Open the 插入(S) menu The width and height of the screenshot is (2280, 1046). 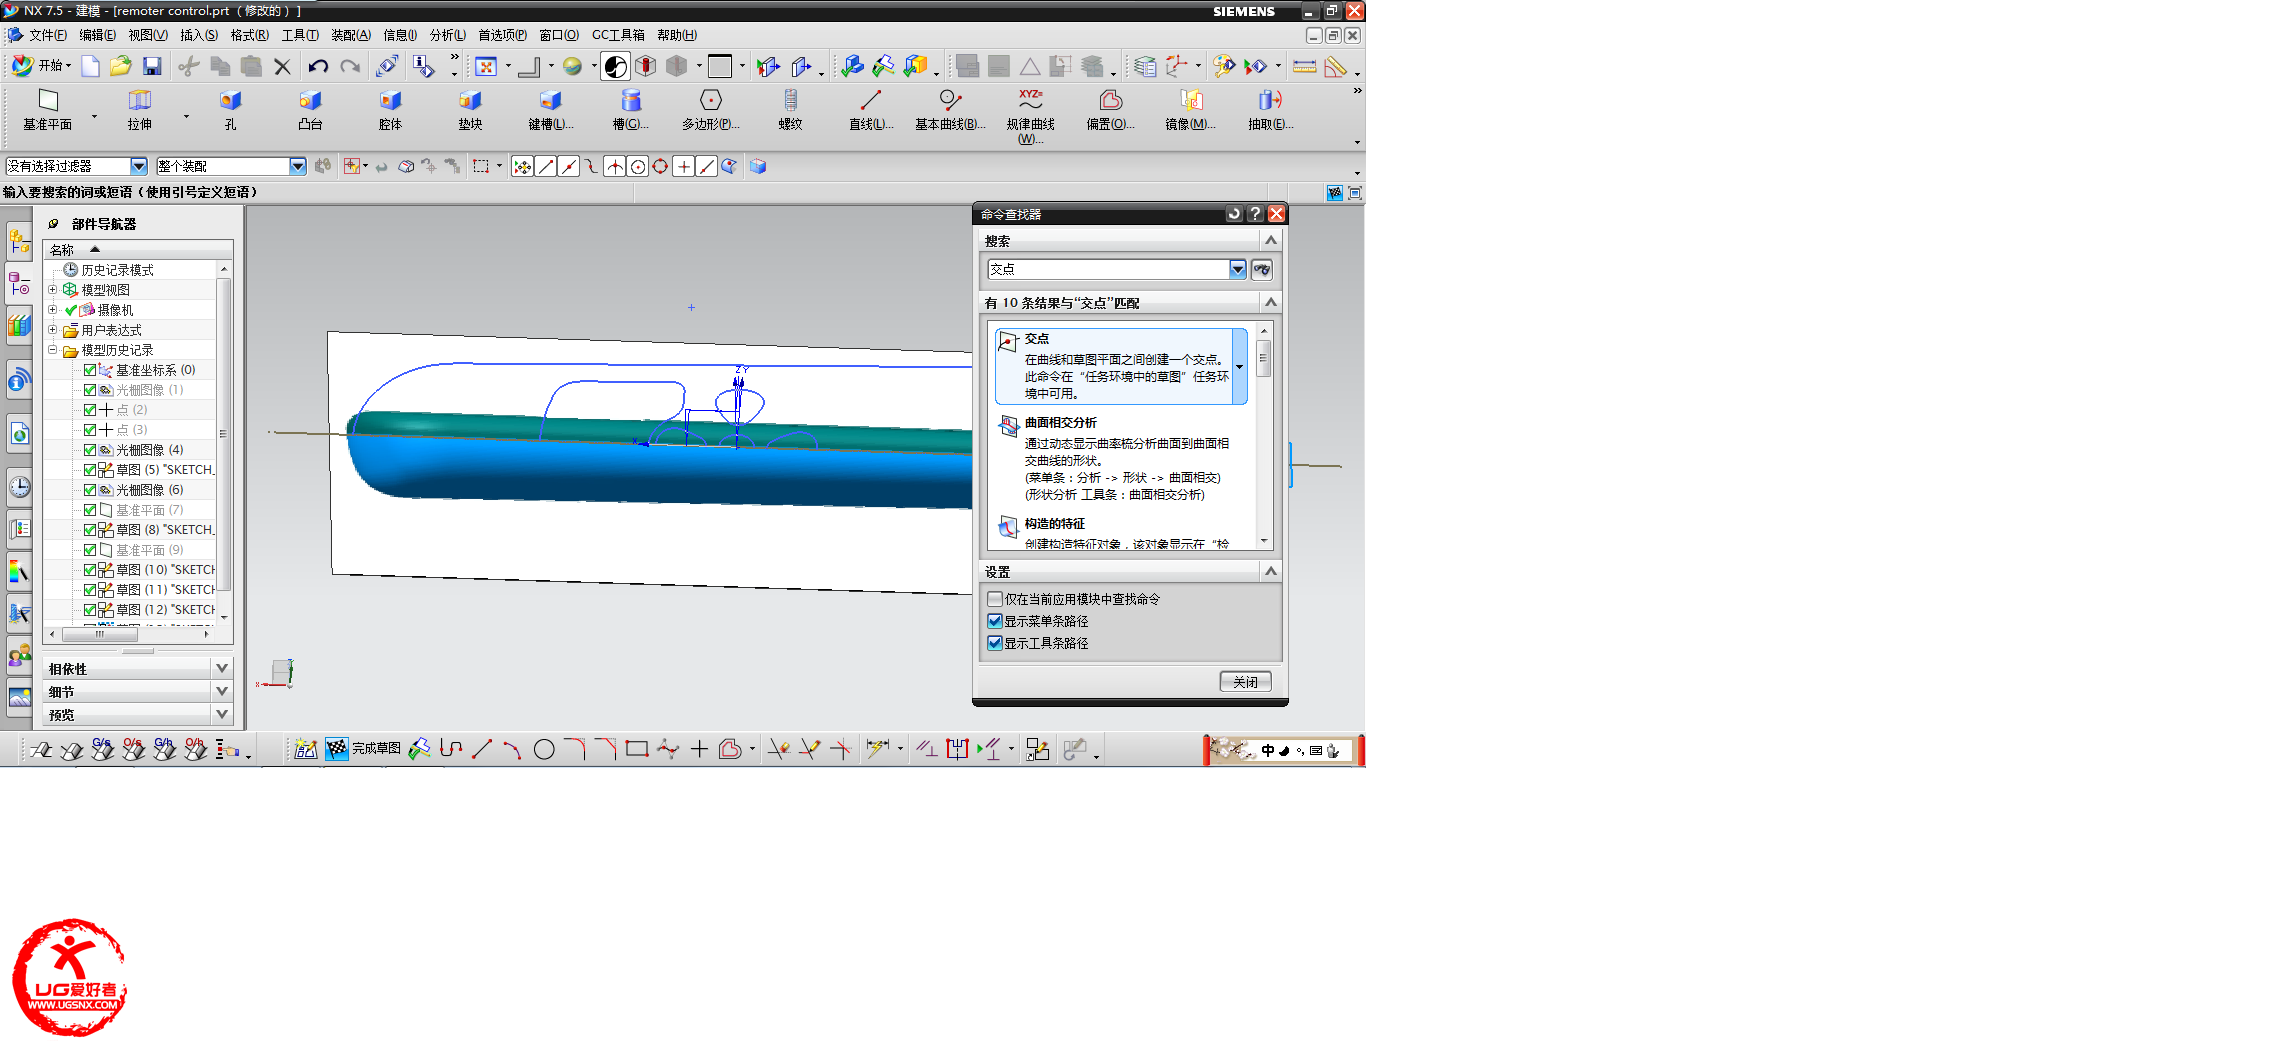199,35
